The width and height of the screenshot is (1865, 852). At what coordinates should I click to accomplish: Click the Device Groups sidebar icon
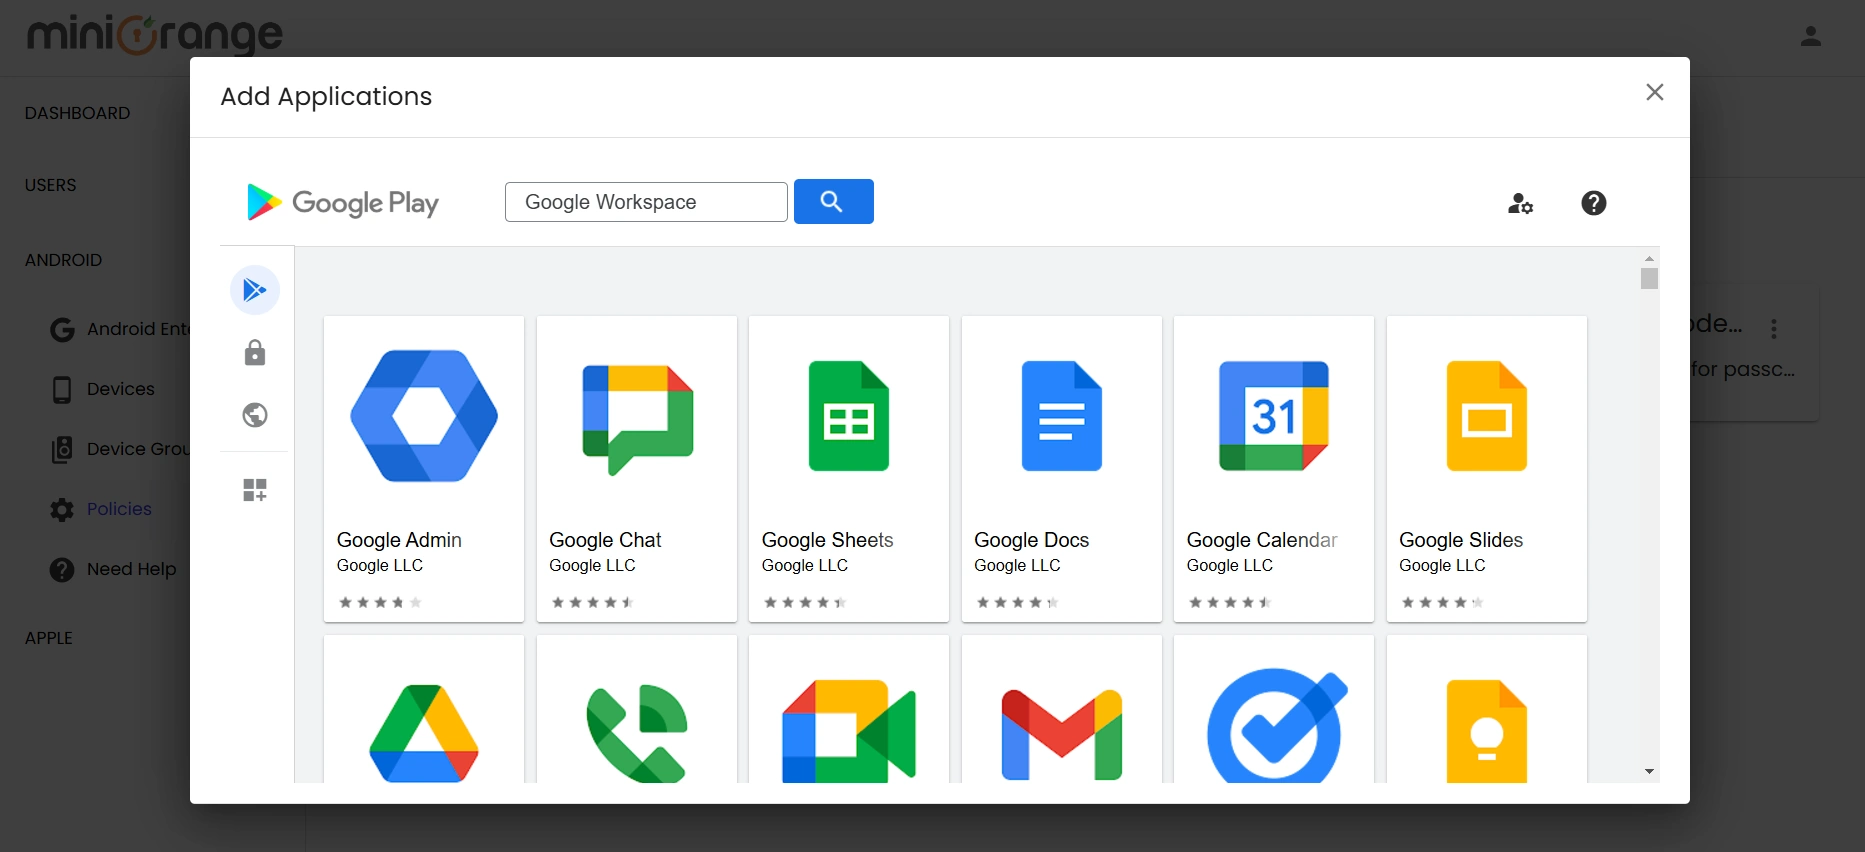62,449
